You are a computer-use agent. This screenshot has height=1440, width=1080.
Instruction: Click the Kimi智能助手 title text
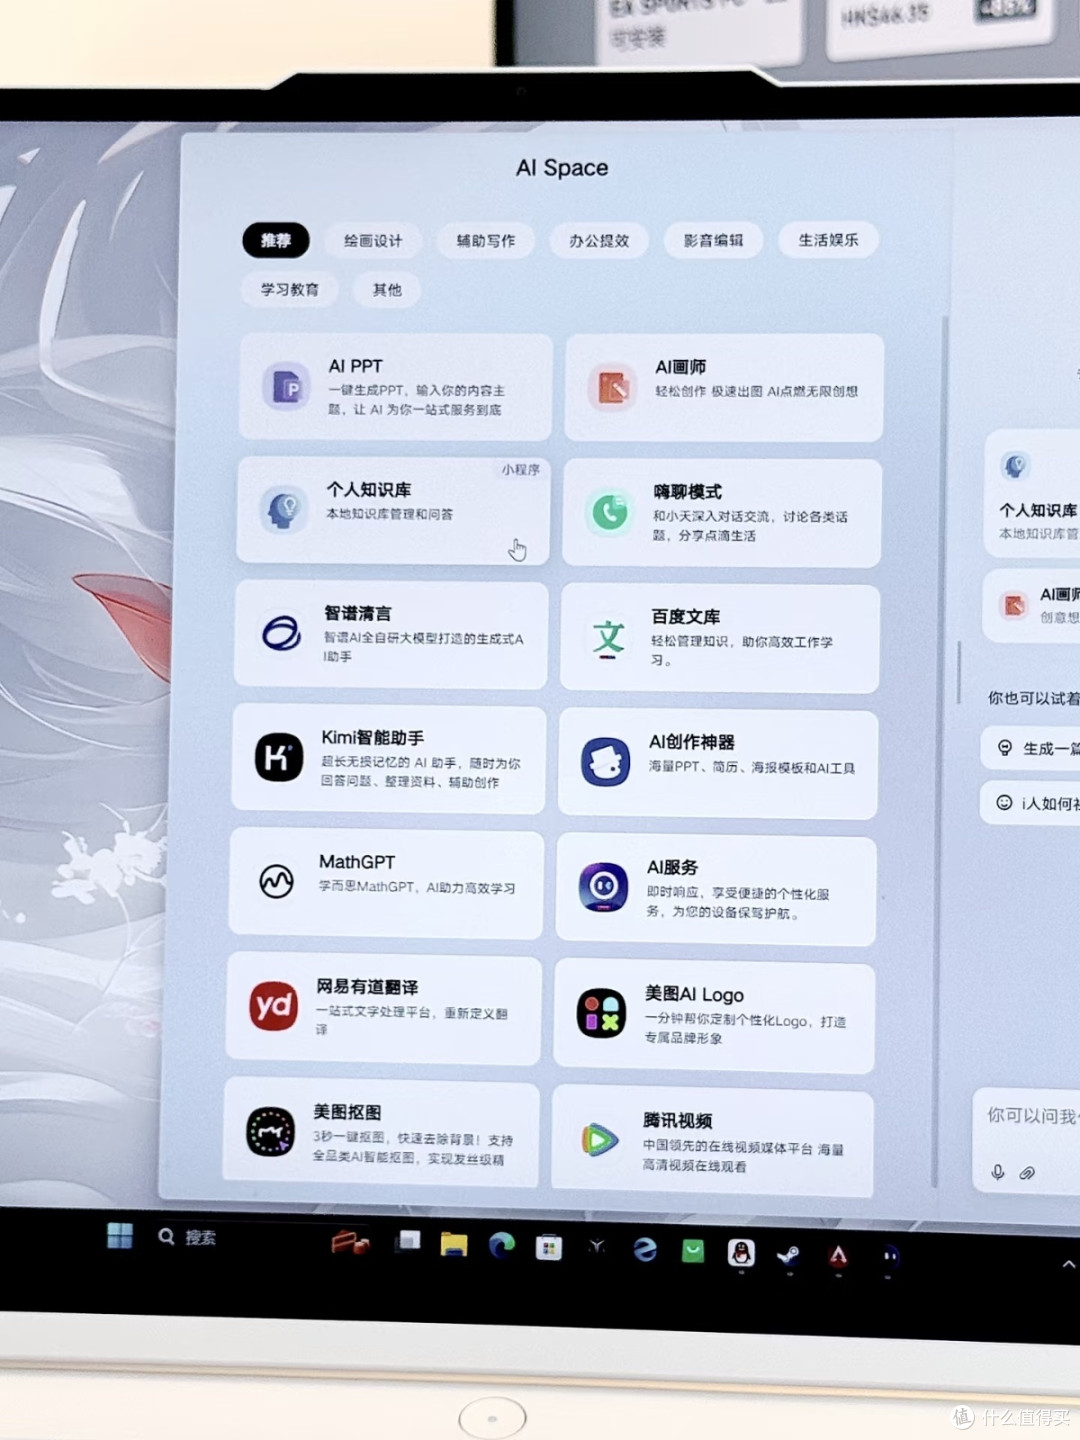pos(373,737)
